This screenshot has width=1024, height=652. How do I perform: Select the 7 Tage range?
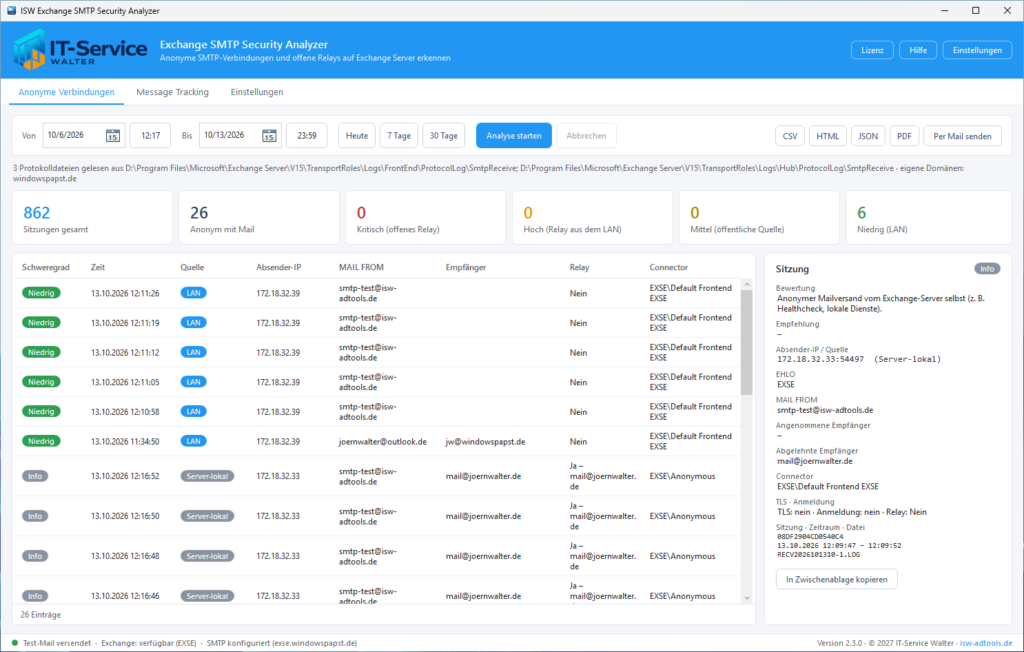point(399,136)
